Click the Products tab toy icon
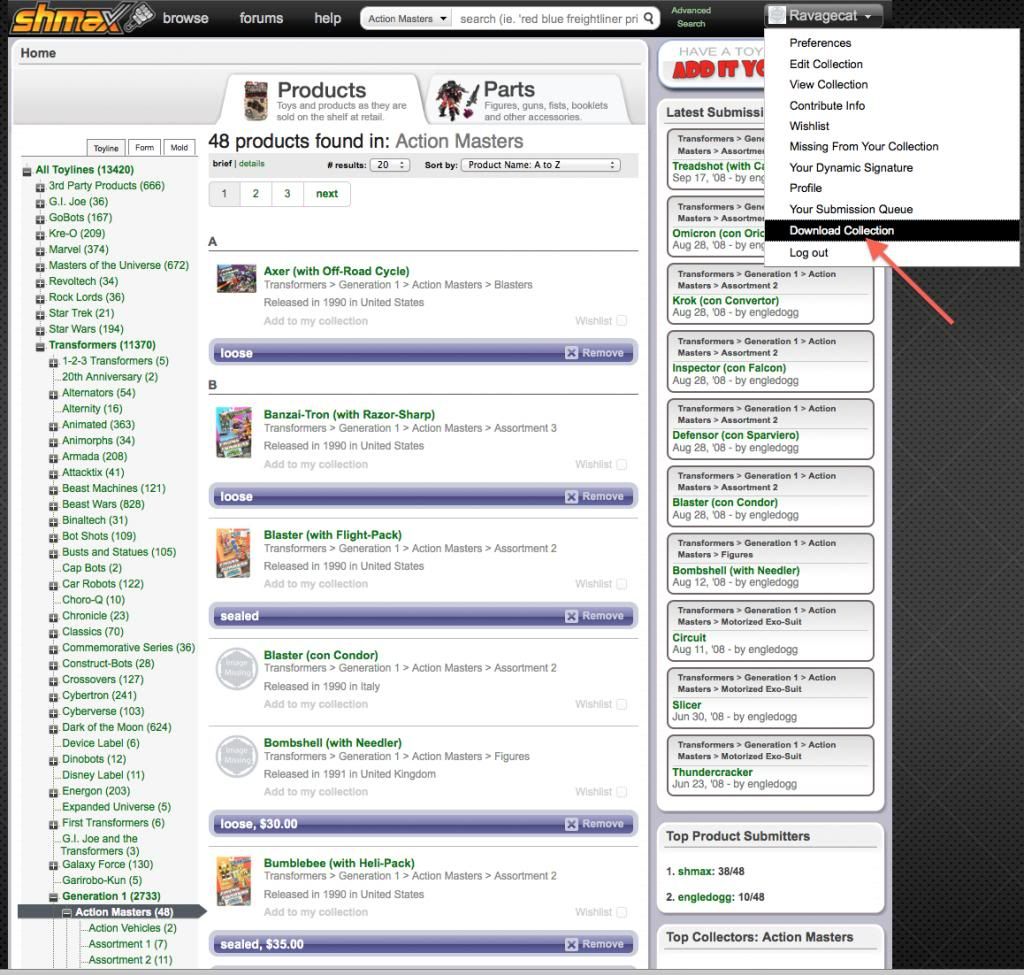Screen dimensions: 1024x975 tap(255, 101)
